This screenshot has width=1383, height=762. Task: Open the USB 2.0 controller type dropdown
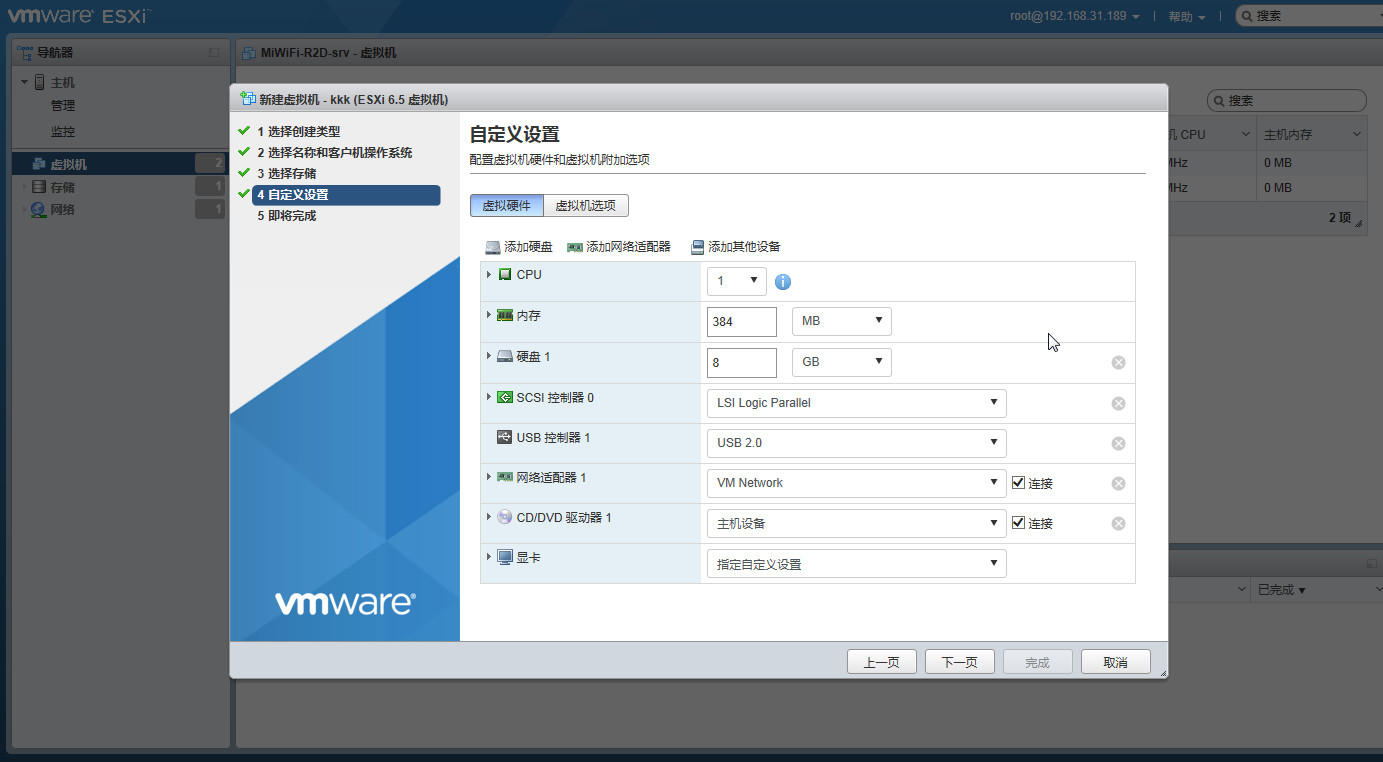856,443
